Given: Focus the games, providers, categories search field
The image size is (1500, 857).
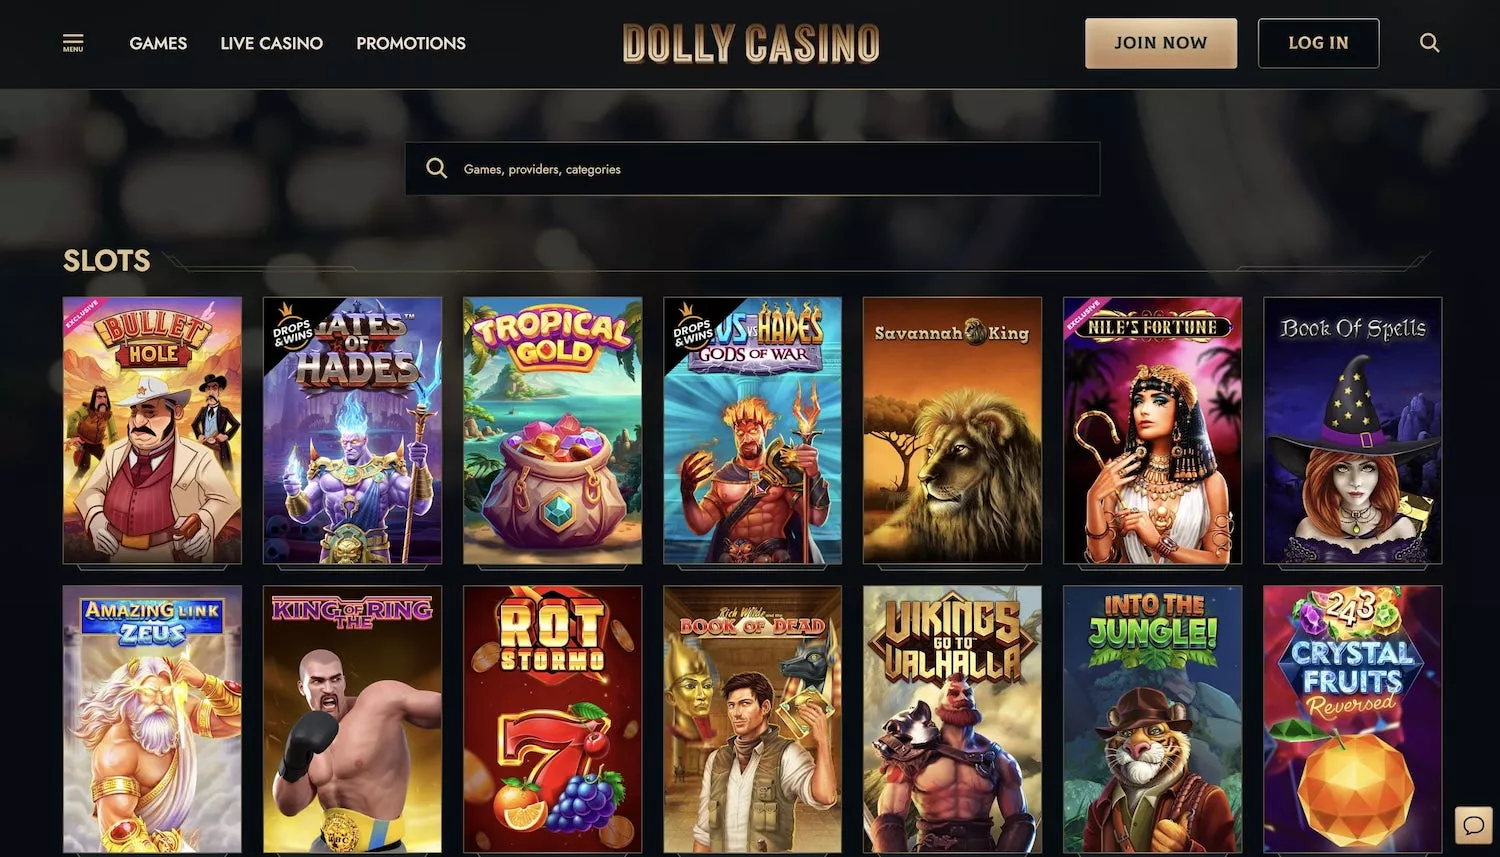Looking at the screenshot, I should coord(752,168).
